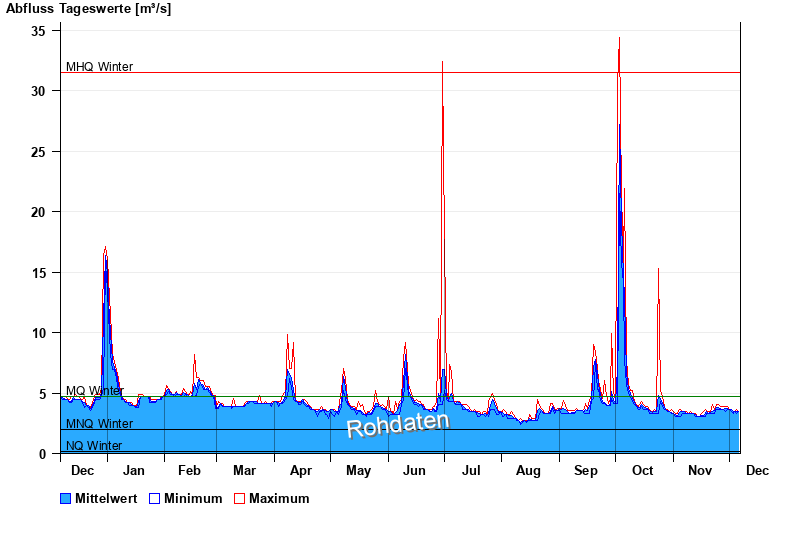Click the white Minimum legend swatch

coord(154,498)
